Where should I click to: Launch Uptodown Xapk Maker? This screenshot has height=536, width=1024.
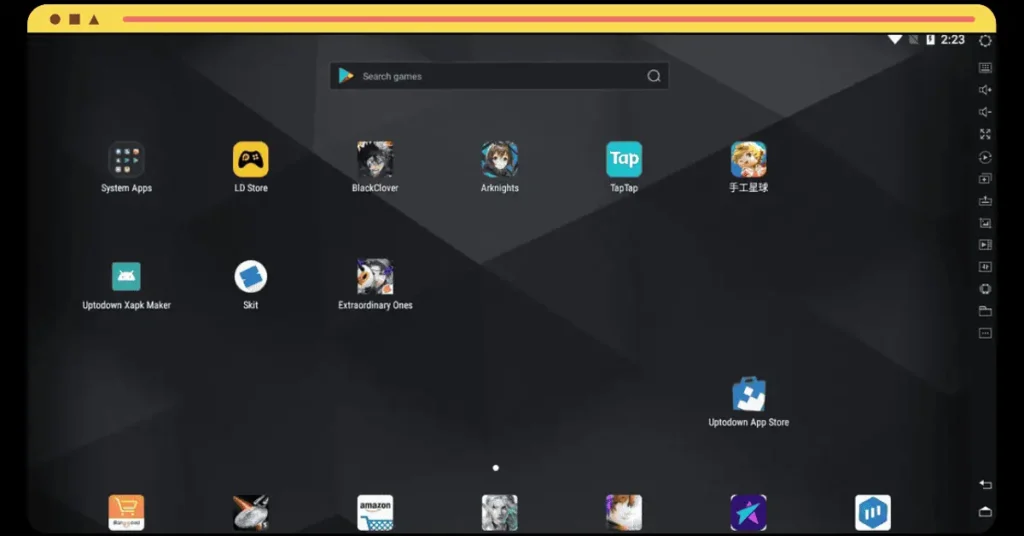coord(126,276)
